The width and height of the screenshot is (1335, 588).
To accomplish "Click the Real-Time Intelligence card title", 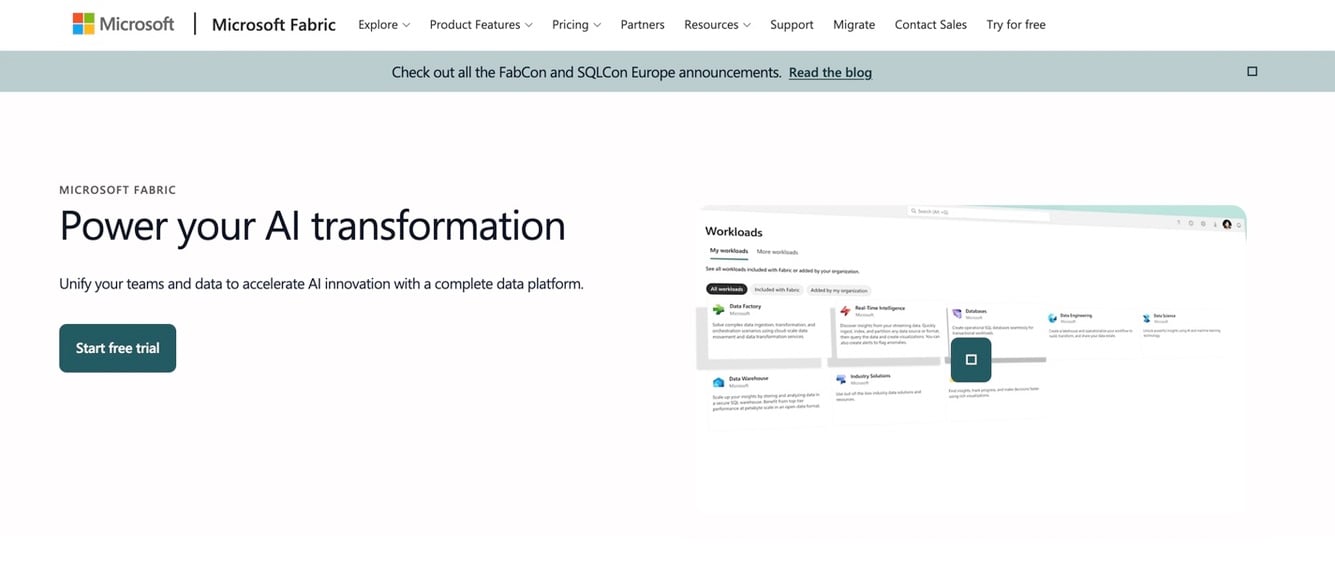I will (x=880, y=307).
